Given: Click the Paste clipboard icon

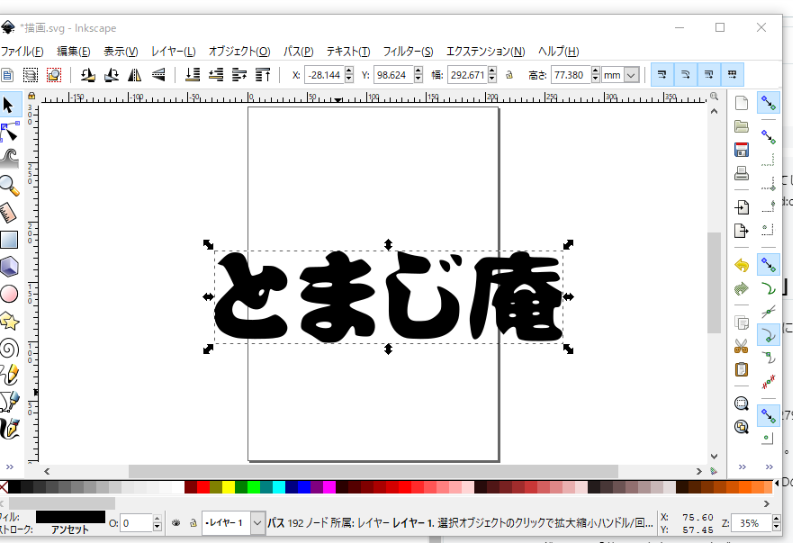Looking at the screenshot, I should click(x=741, y=370).
